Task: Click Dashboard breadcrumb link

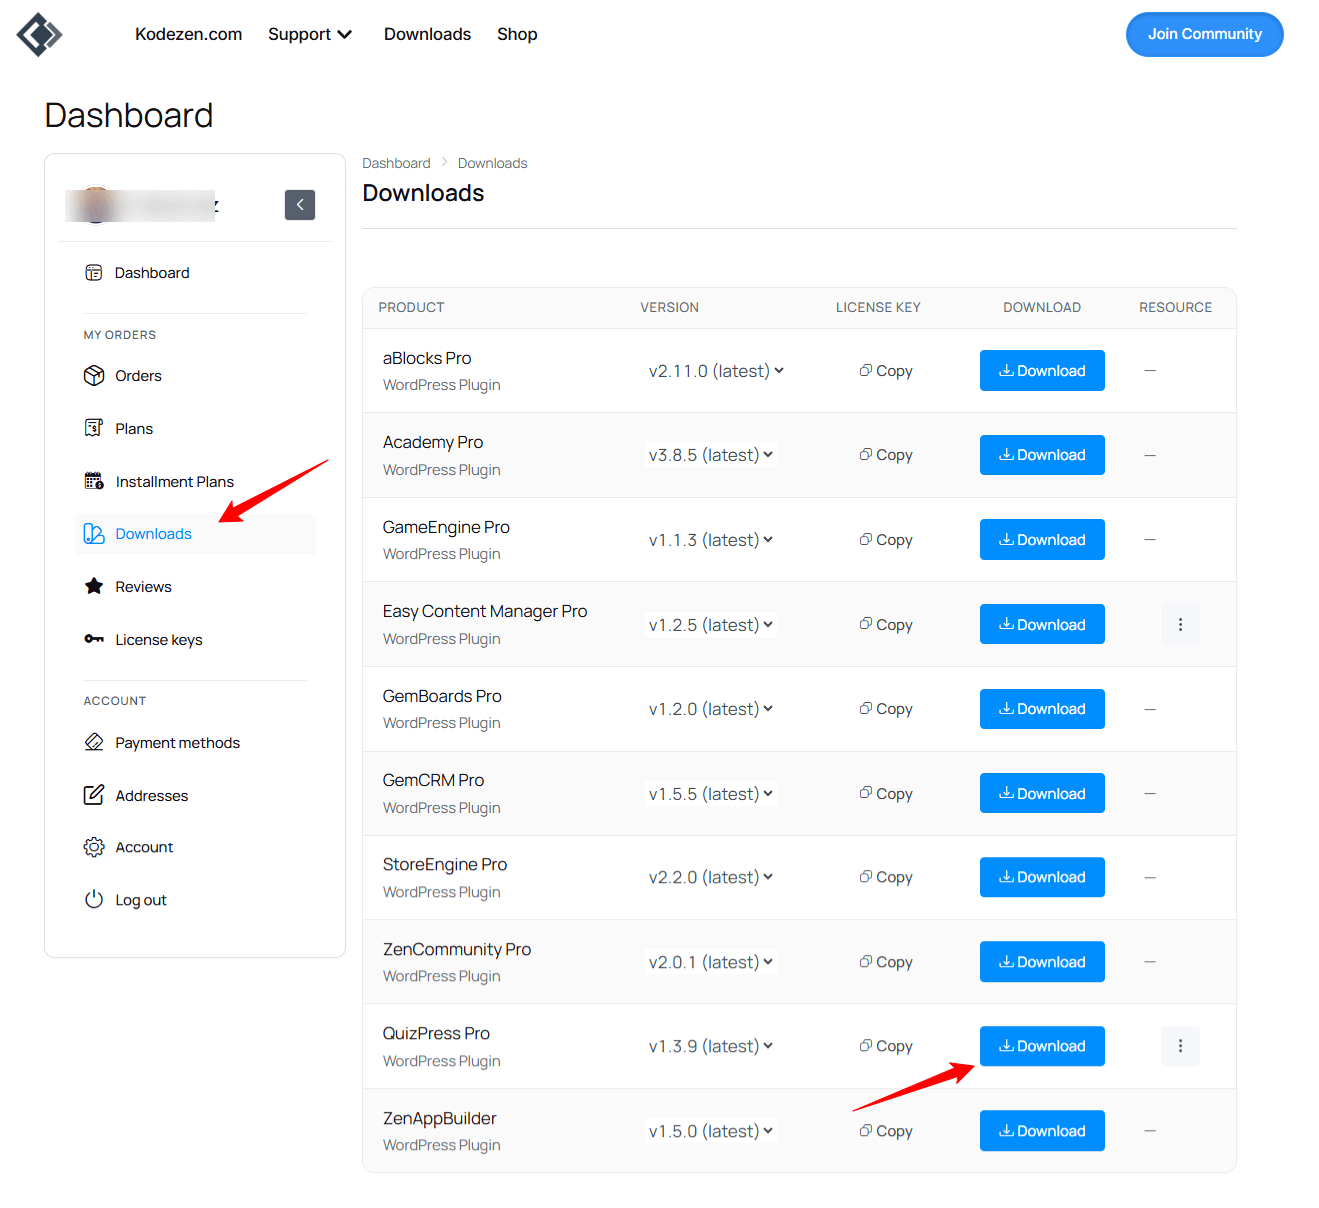Action: click(396, 163)
